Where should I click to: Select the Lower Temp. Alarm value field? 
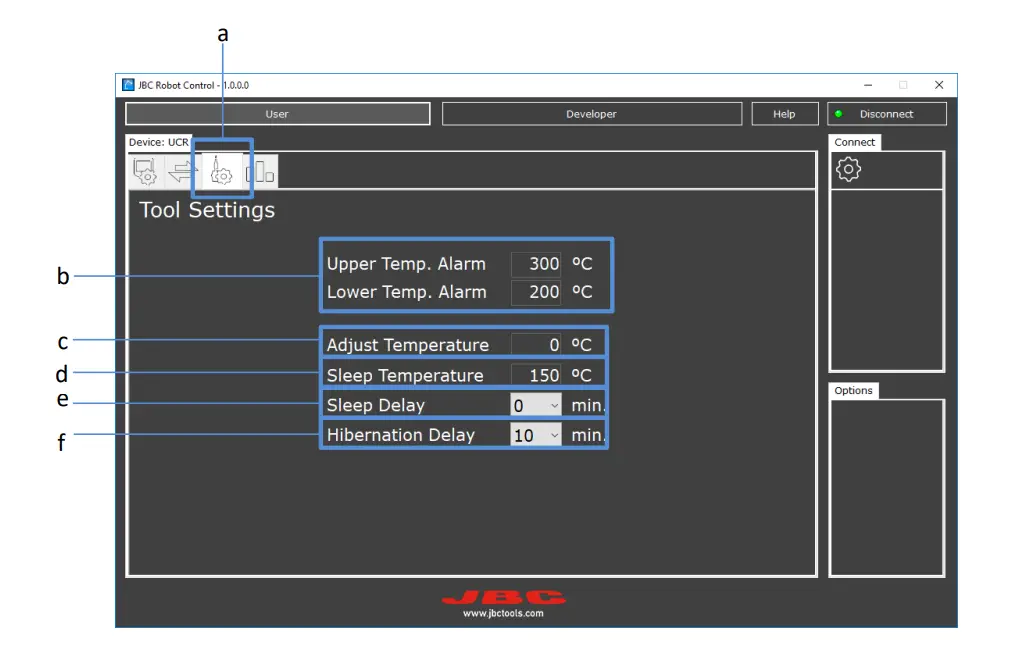pos(535,292)
